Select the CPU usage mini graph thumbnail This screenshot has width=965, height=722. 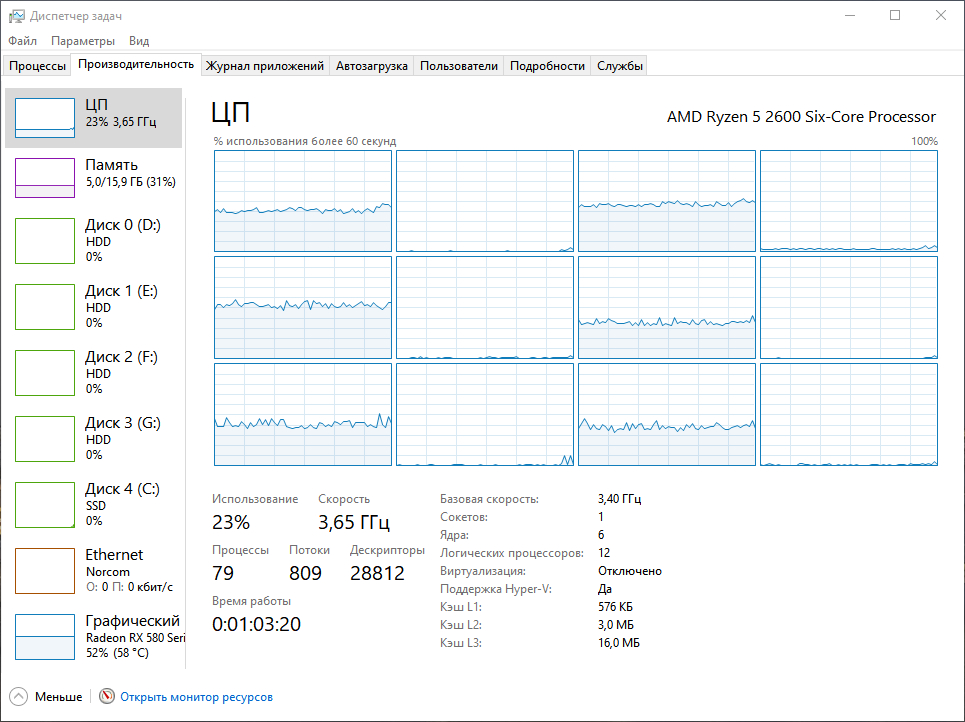[45, 118]
